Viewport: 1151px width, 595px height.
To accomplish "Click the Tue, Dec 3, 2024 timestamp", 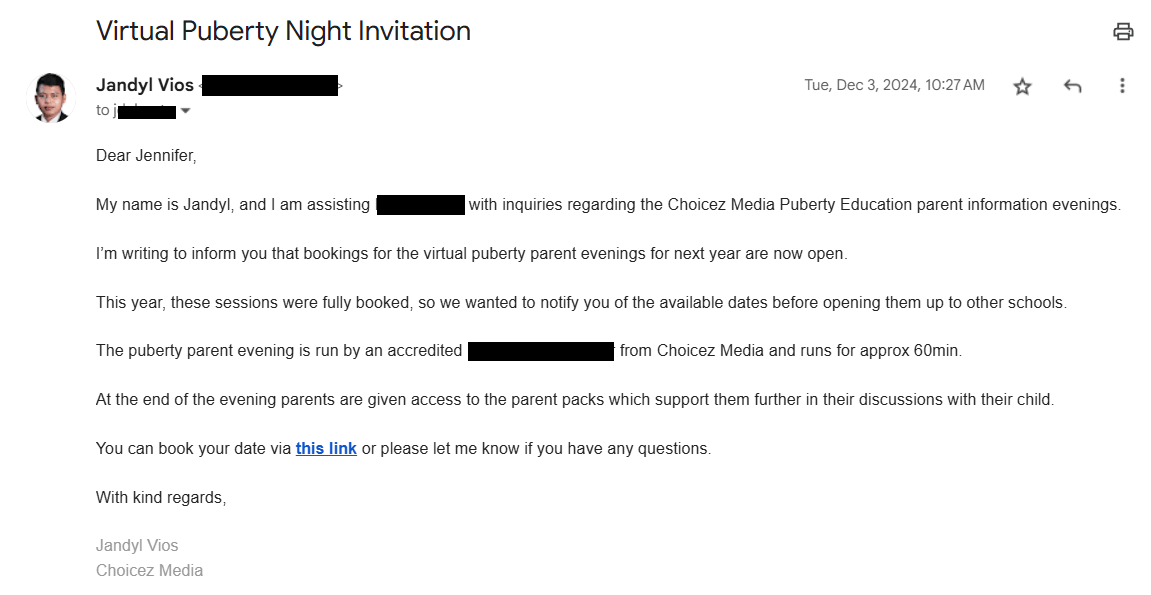I will click(894, 85).
